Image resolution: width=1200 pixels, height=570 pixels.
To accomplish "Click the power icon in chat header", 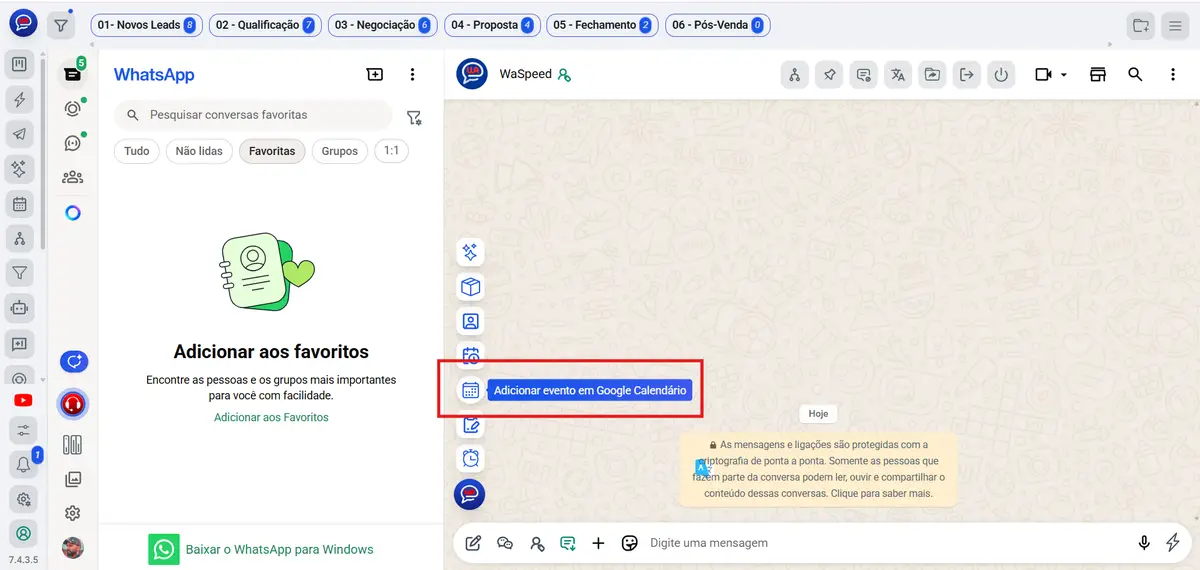I will tap(1001, 74).
